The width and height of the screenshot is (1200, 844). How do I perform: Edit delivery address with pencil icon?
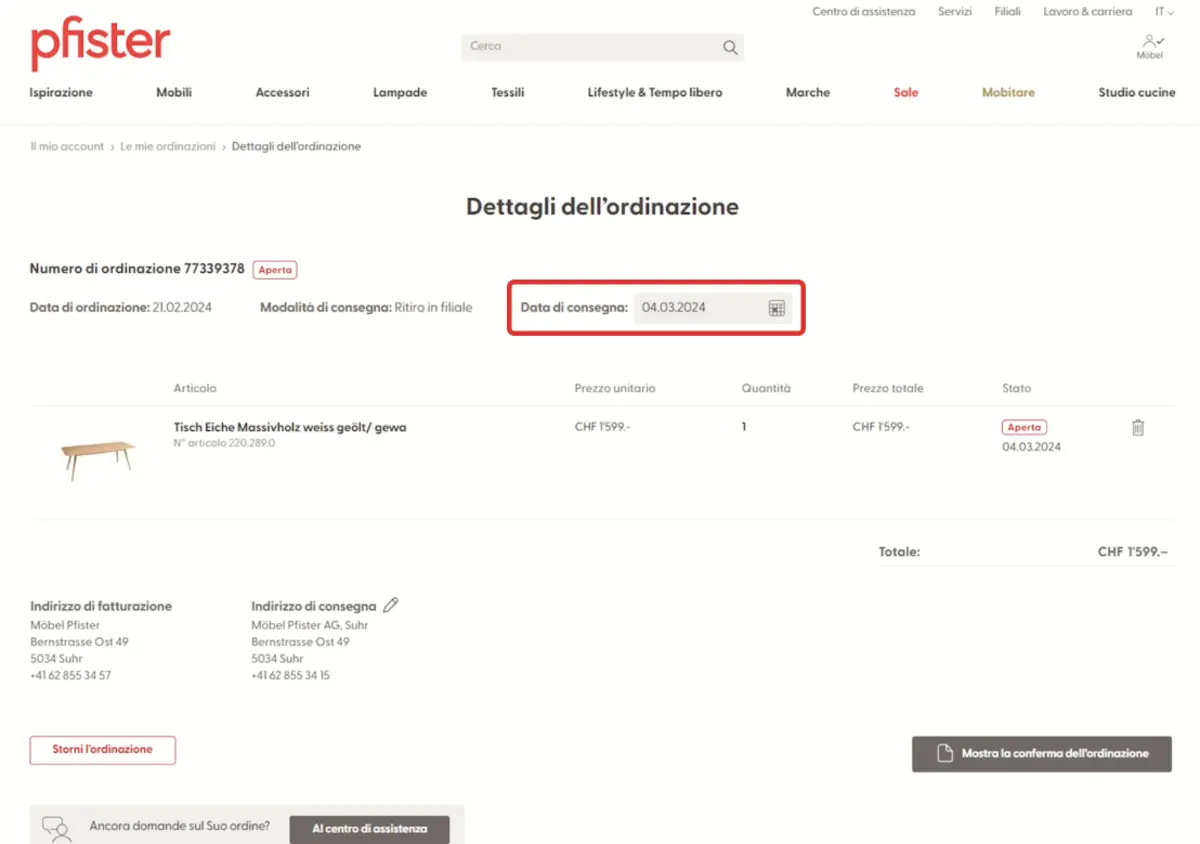(x=391, y=605)
